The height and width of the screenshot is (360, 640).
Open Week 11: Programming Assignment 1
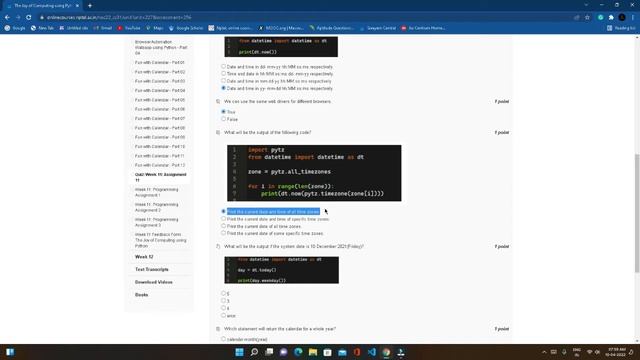(157, 192)
